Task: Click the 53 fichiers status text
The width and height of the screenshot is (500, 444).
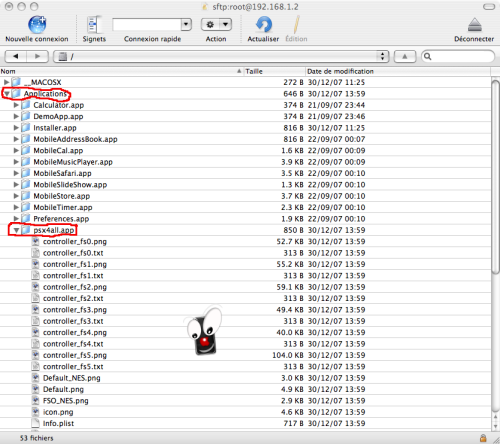Action: 36,438
